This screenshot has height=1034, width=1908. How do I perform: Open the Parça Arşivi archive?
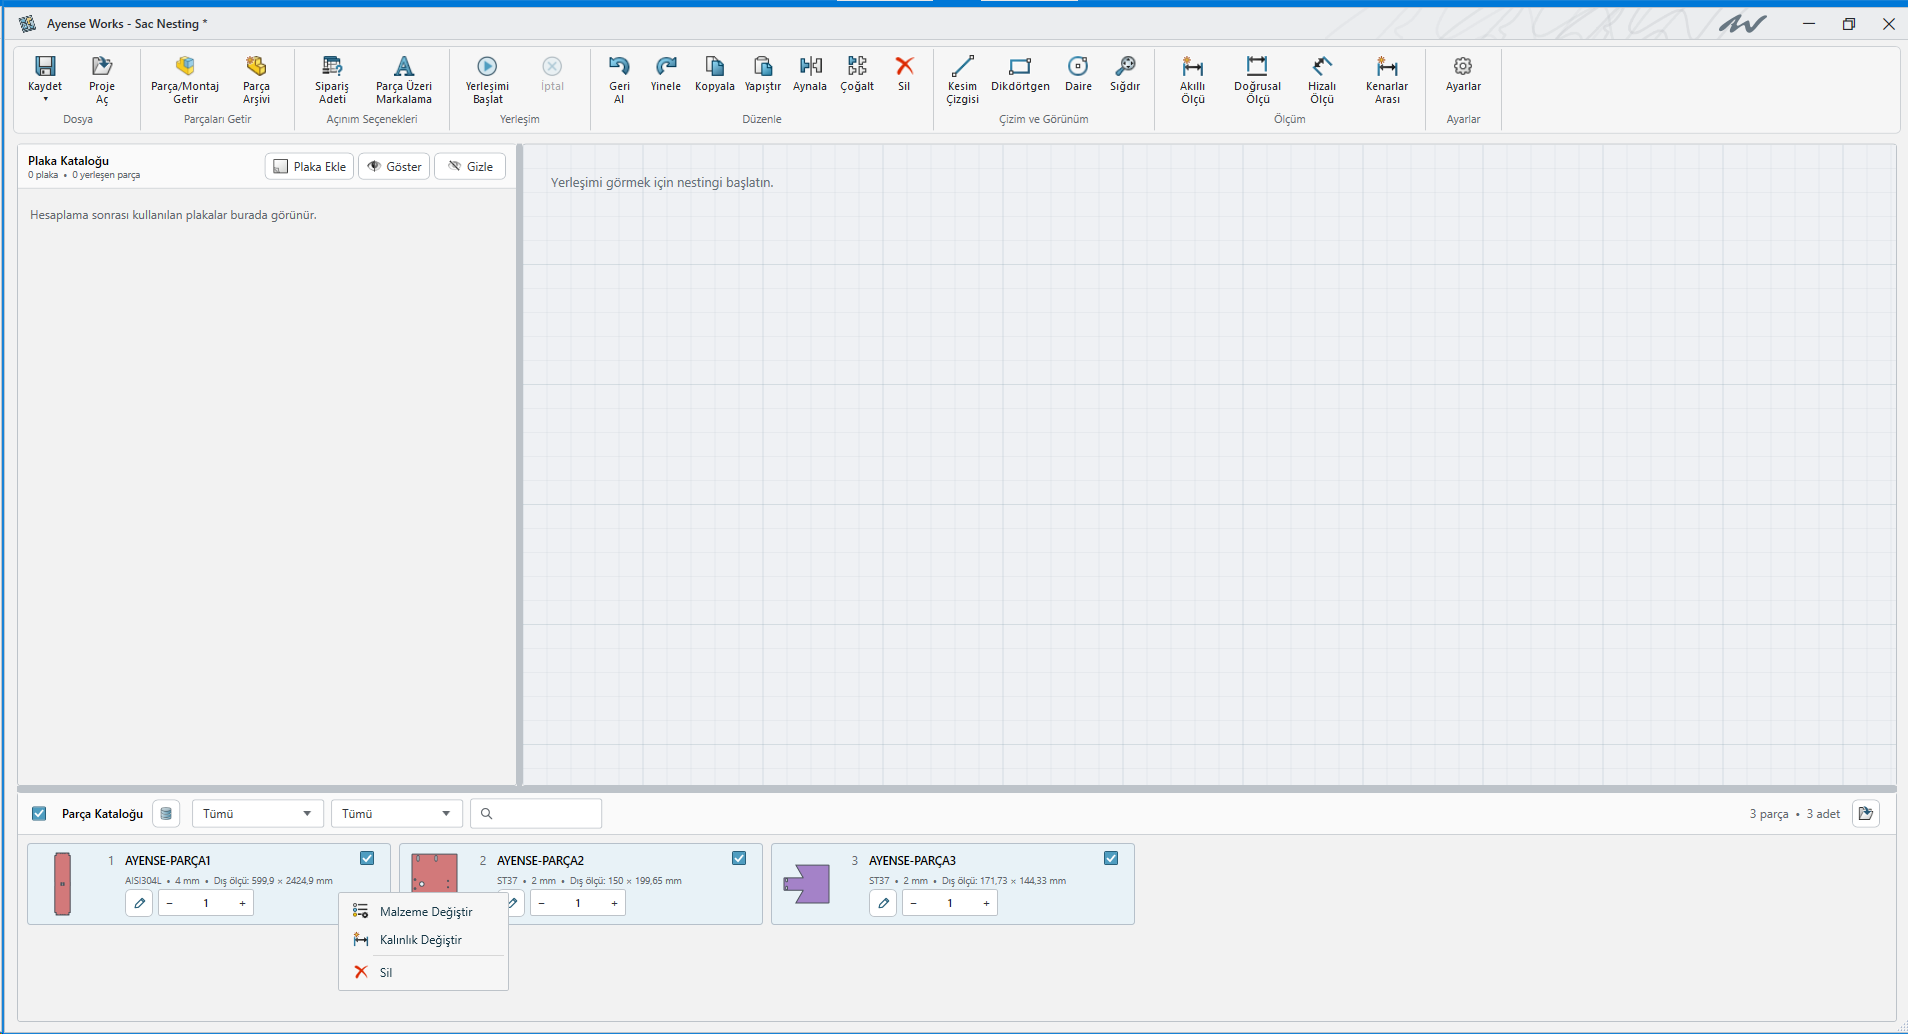[x=256, y=79]
